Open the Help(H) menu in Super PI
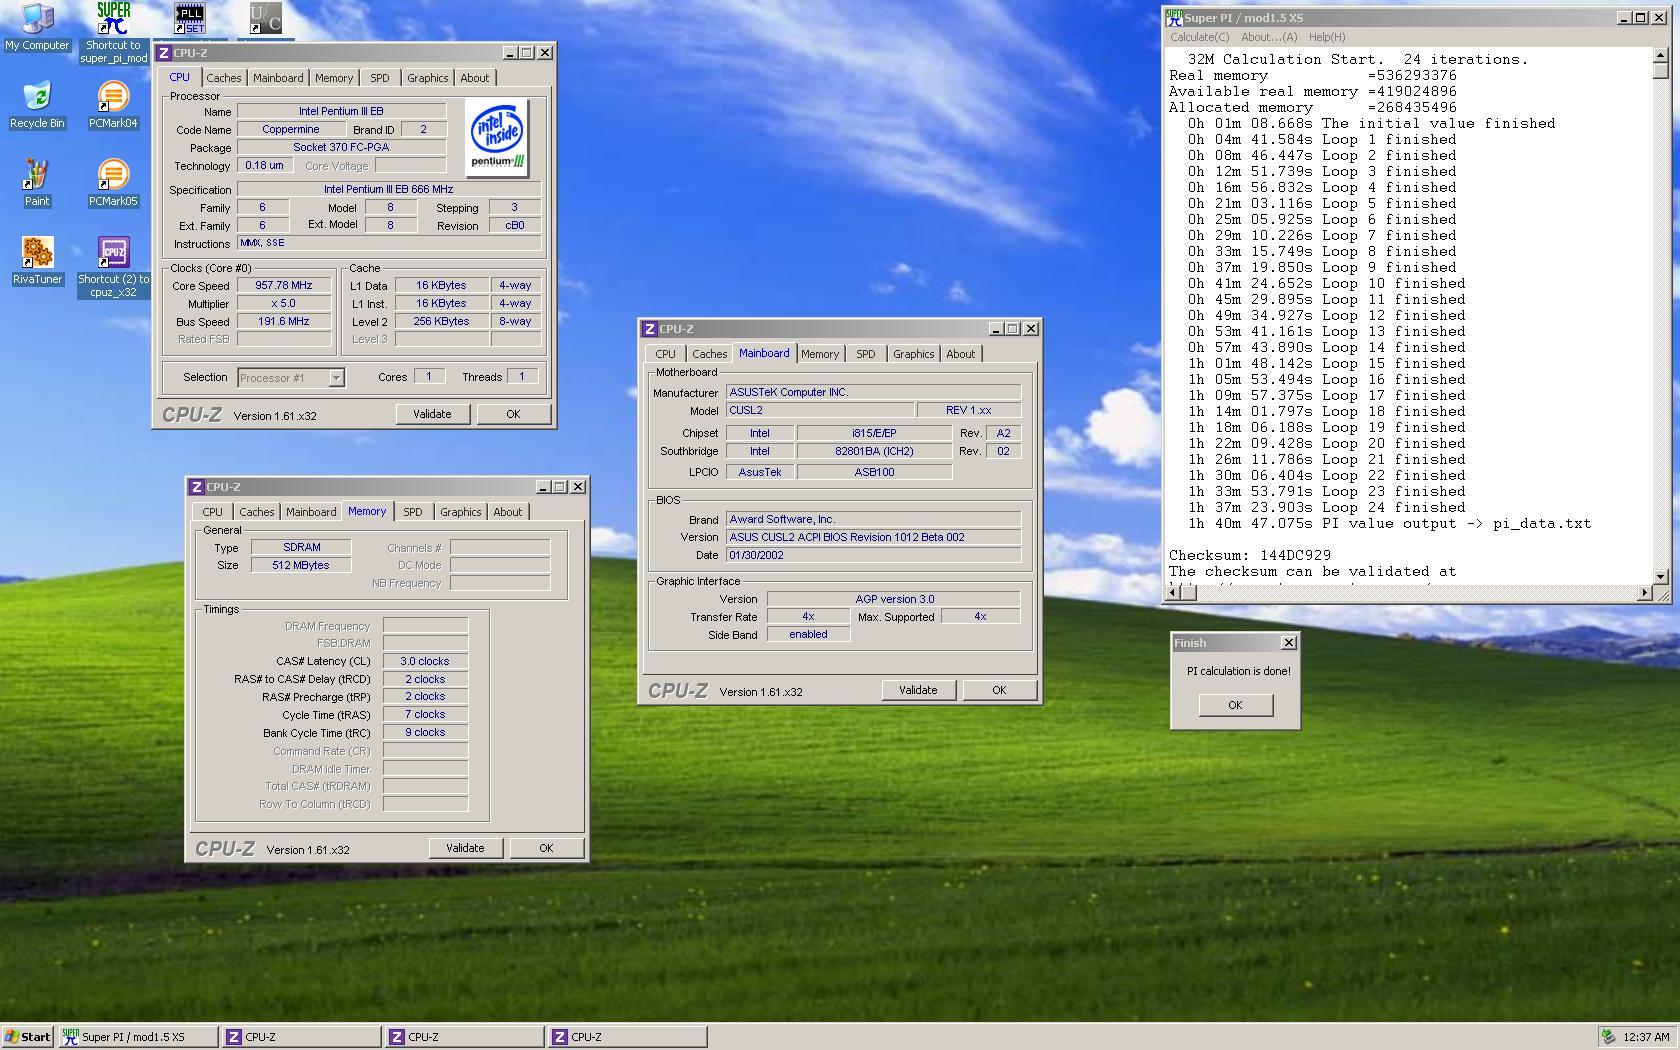 click(x=1327, y=37)
